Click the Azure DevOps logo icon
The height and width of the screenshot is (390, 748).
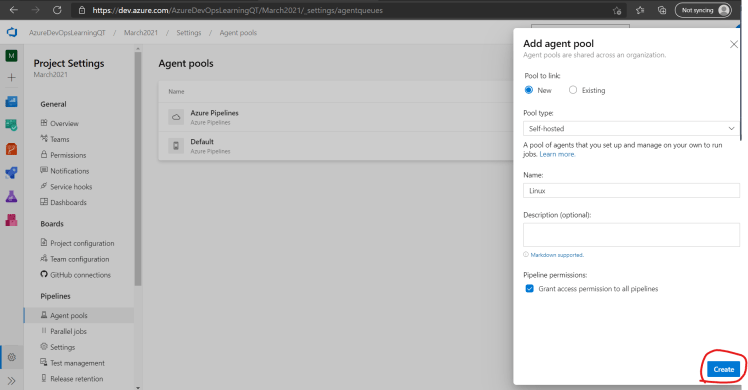pyautogui.click(x=11, y=32)
